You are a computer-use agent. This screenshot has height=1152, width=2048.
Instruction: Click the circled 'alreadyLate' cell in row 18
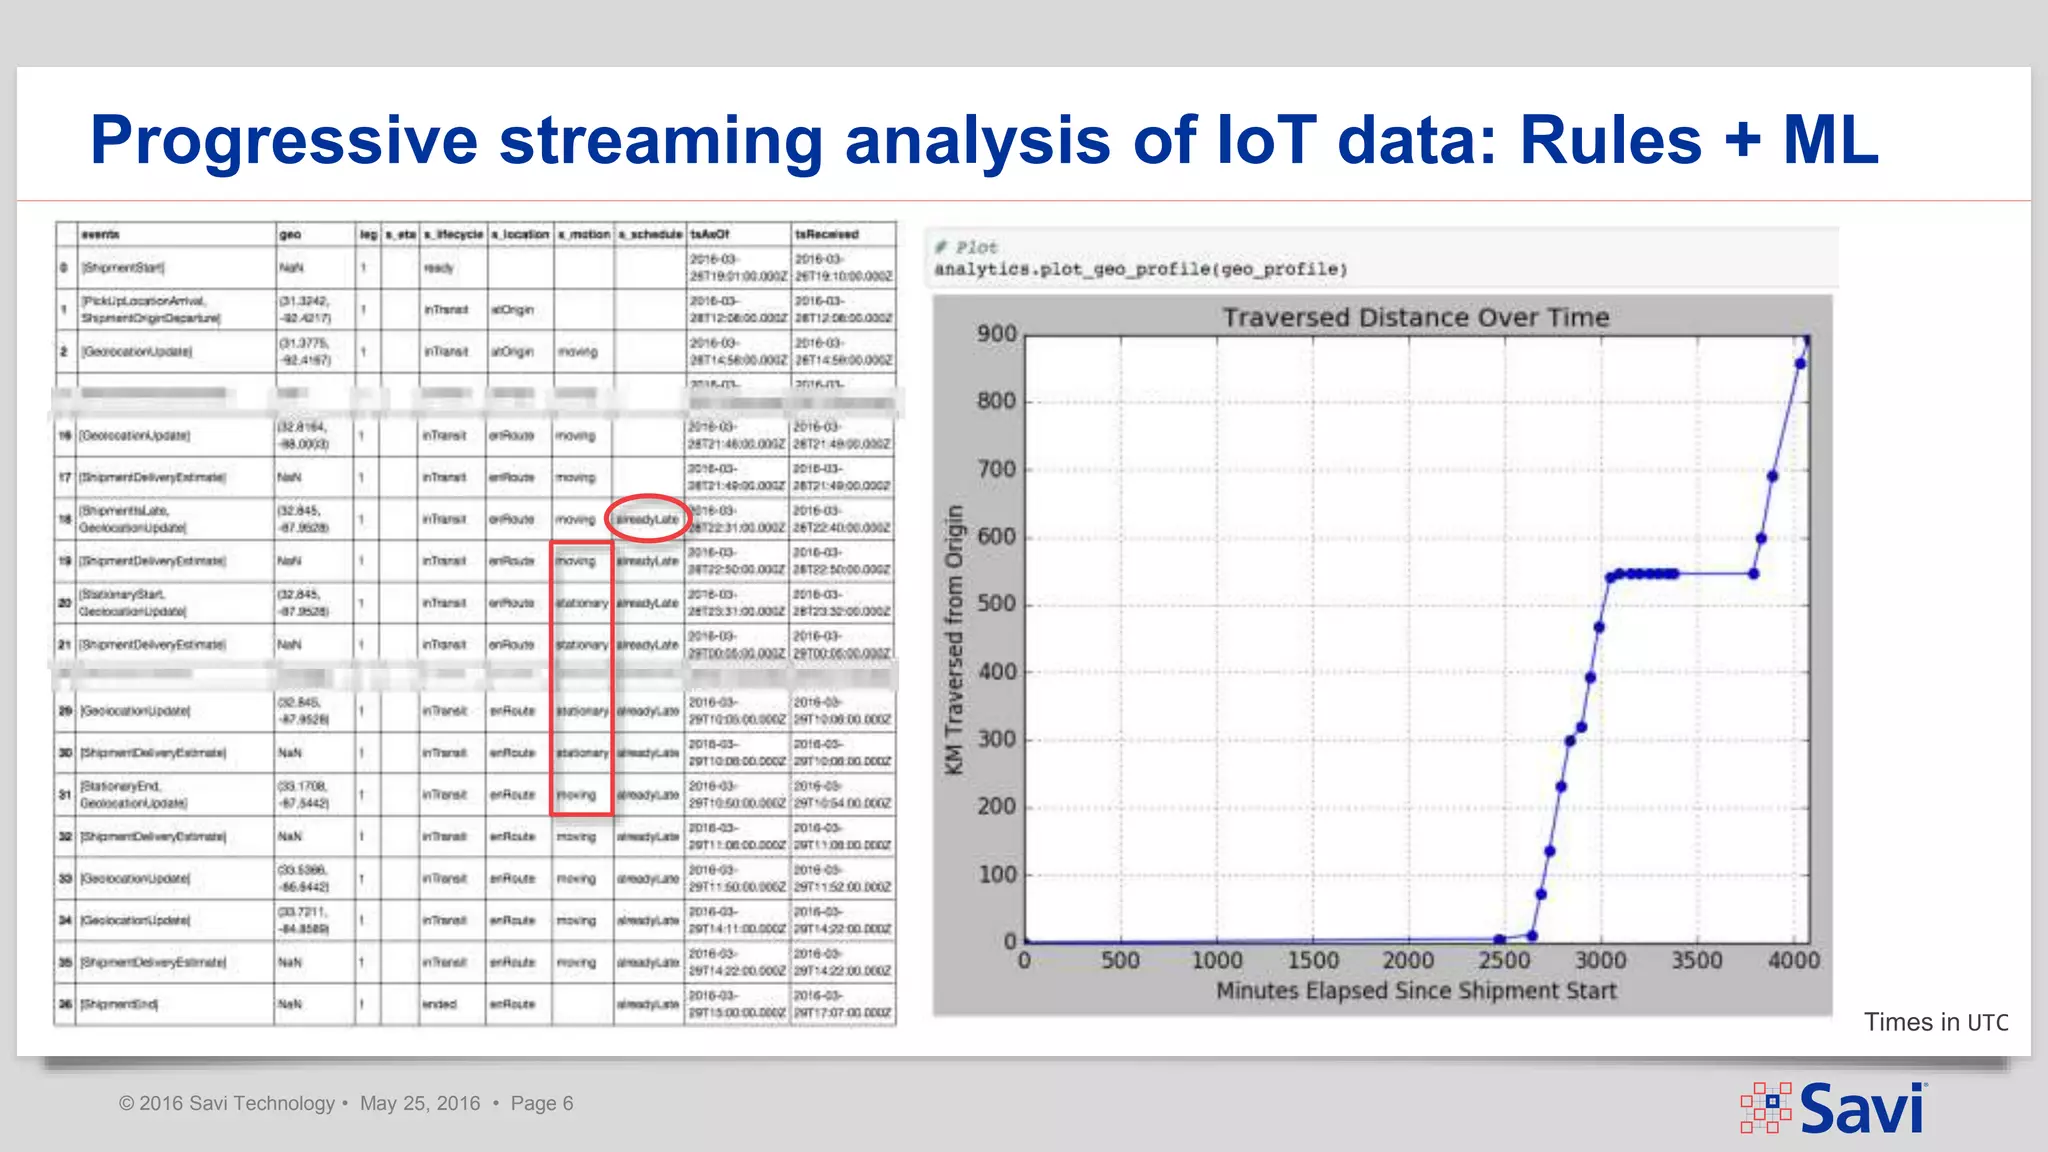tap(648, 519)
